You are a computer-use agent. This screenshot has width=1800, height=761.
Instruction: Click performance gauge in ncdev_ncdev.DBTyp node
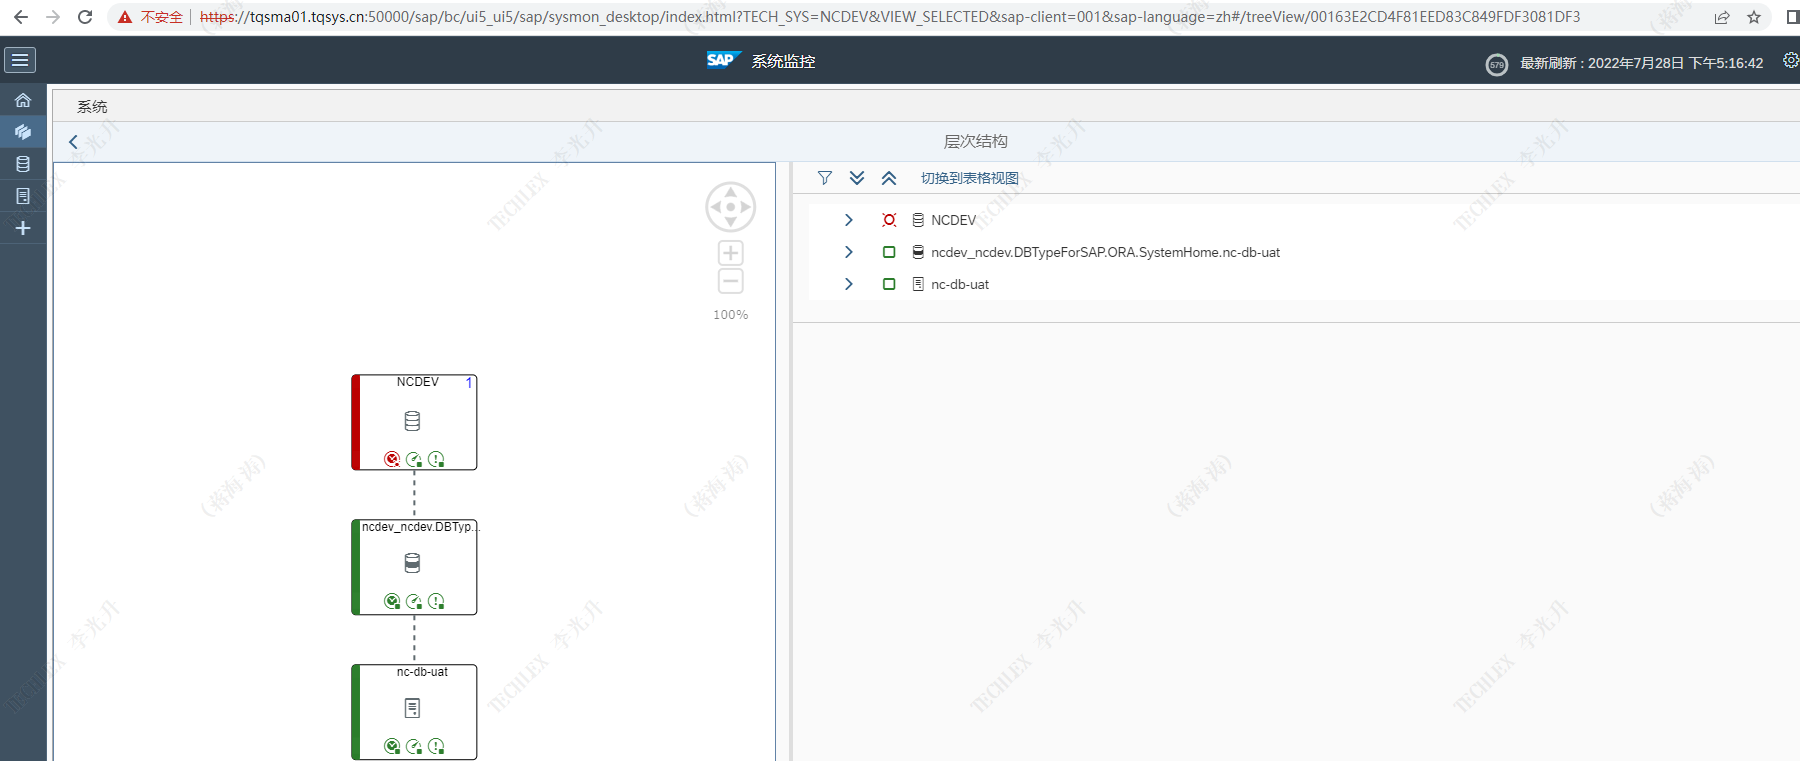(414, 601)
